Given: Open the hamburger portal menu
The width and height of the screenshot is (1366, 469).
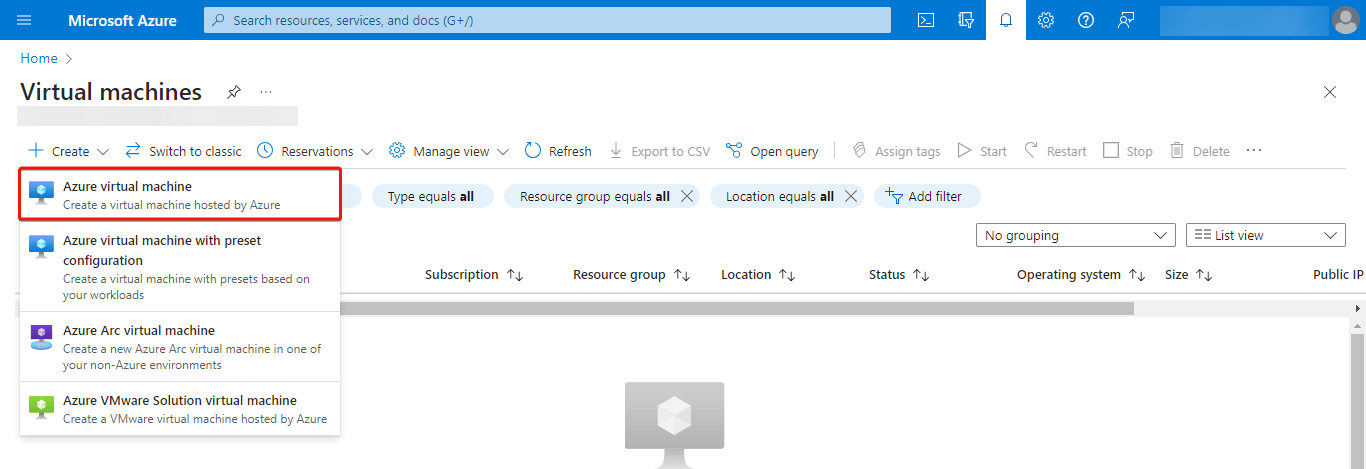Looking at the screenshot, I should tap(25, 20).
